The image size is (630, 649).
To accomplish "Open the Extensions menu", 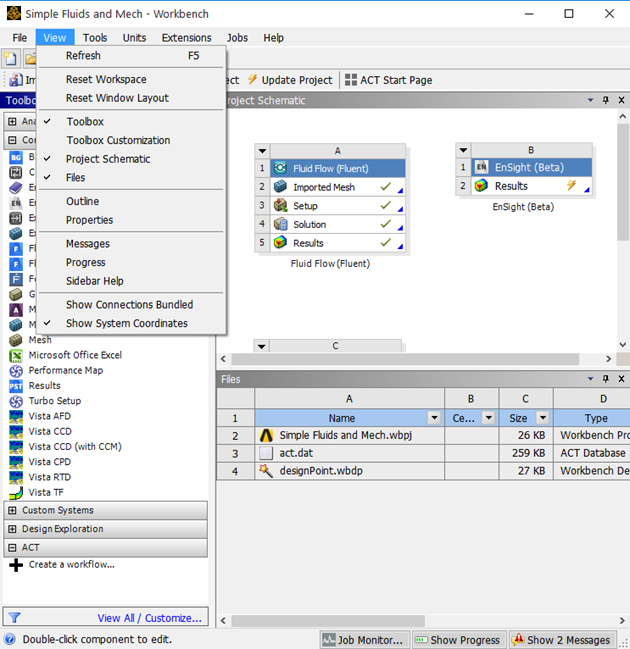I will pos(186,38).
